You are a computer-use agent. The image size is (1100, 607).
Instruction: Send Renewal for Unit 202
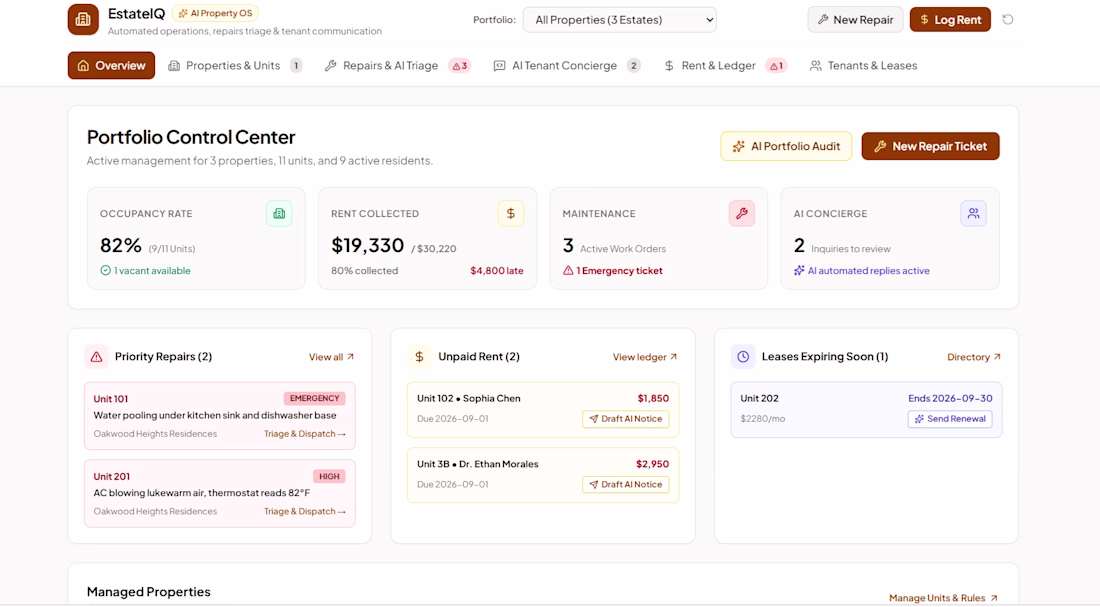(950, 419)
